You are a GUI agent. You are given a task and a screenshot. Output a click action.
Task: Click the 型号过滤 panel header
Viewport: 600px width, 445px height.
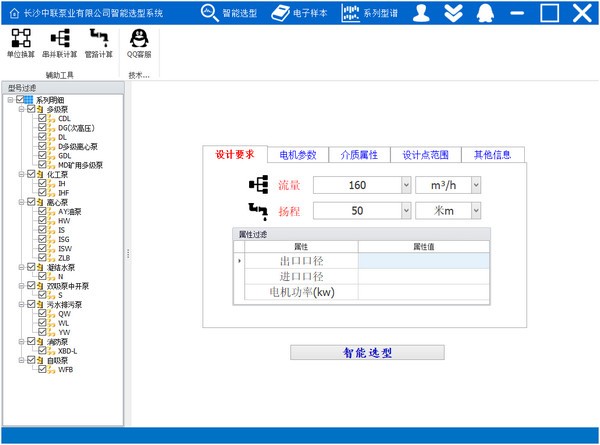[x=63, y=88]
